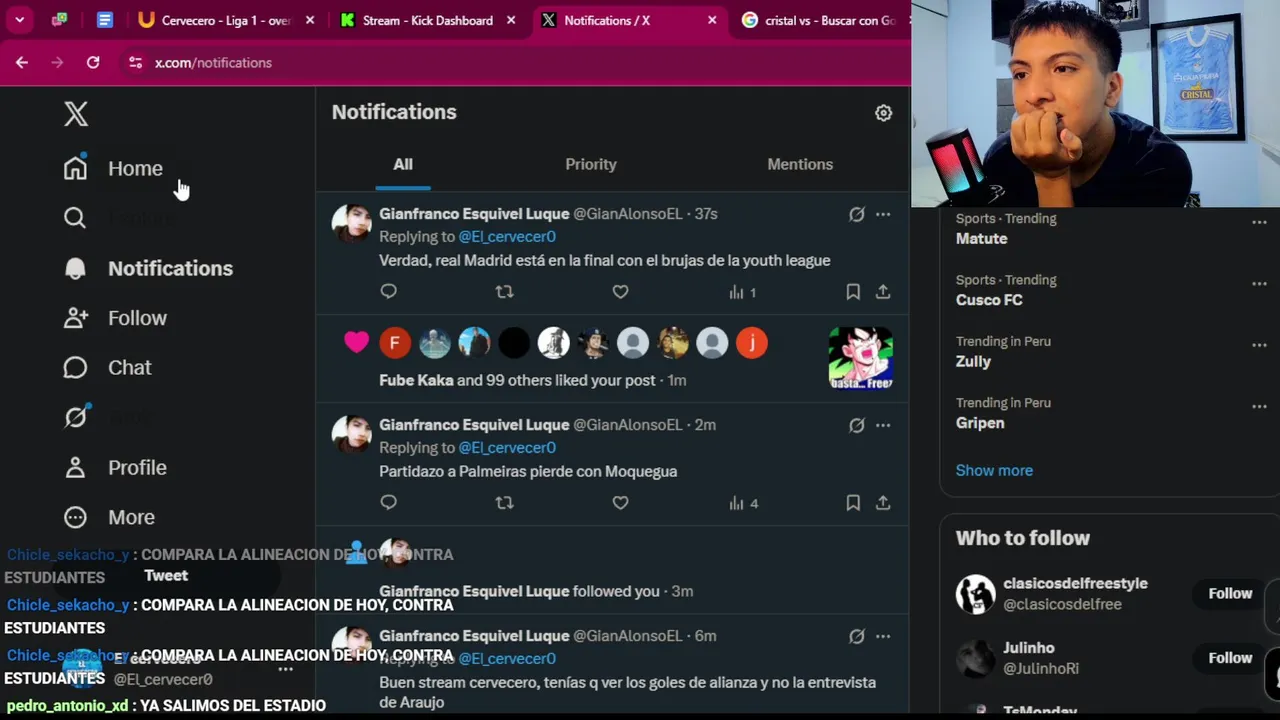The width and height of the screenshot is (1280, 720).
Task: Bookmark the Verdad real Madrid post
Action: point(853,291)
